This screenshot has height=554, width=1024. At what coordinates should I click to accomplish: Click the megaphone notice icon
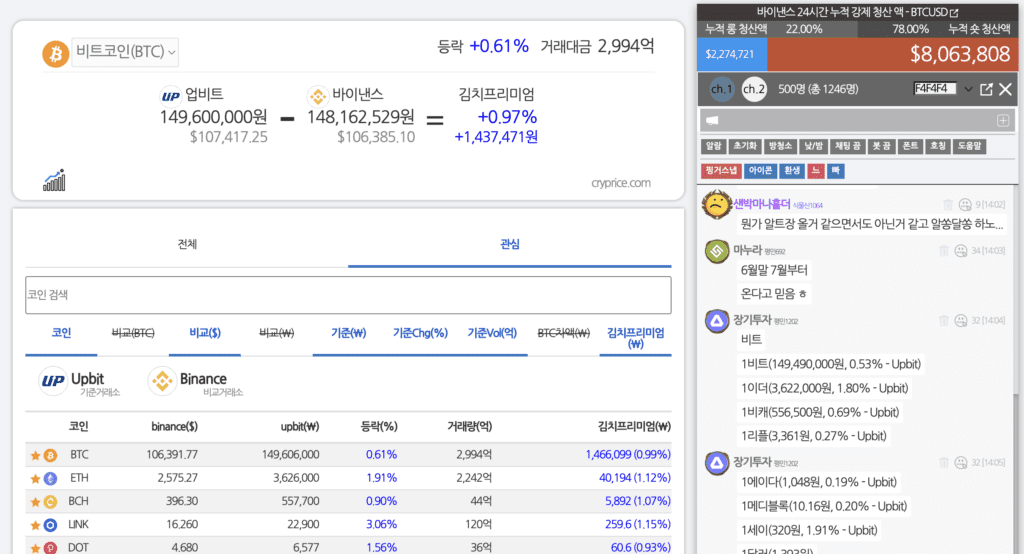(x=712, y=120)
